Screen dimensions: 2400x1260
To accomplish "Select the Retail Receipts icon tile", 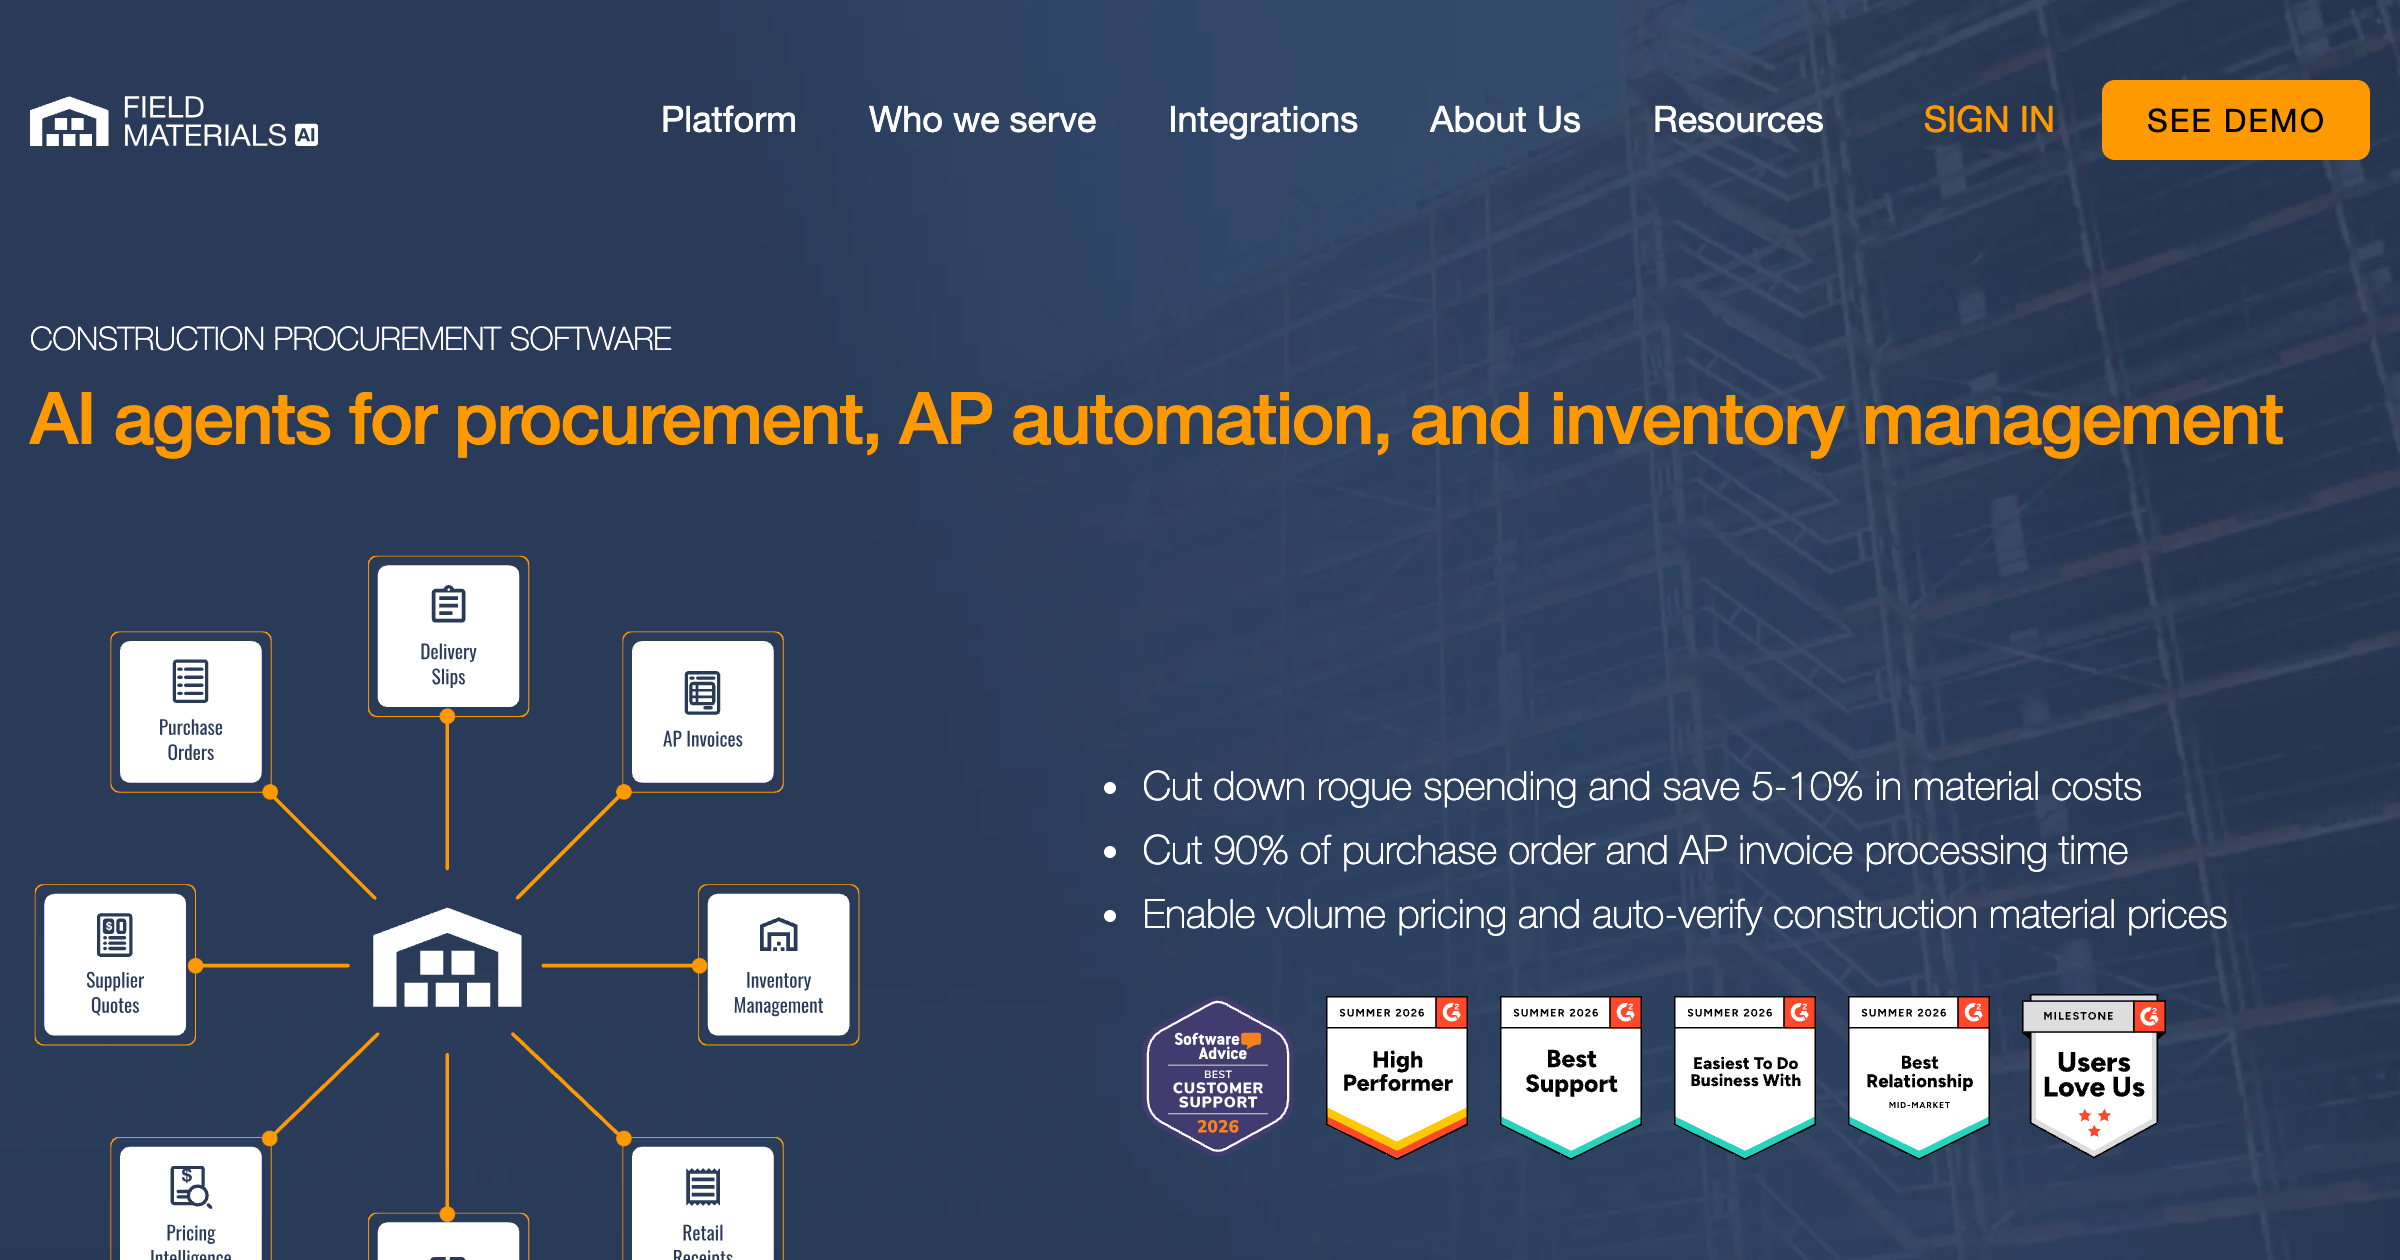I will tap(702, 1200).
